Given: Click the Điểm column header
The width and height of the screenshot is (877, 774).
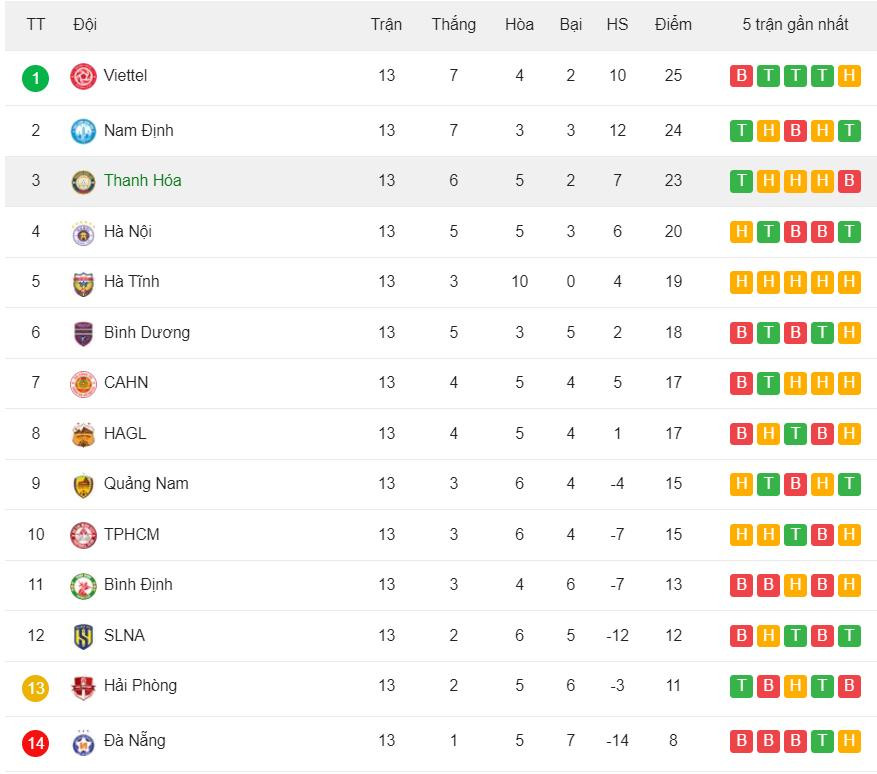Looking at the screenshot, I should [x=673, y=24].
